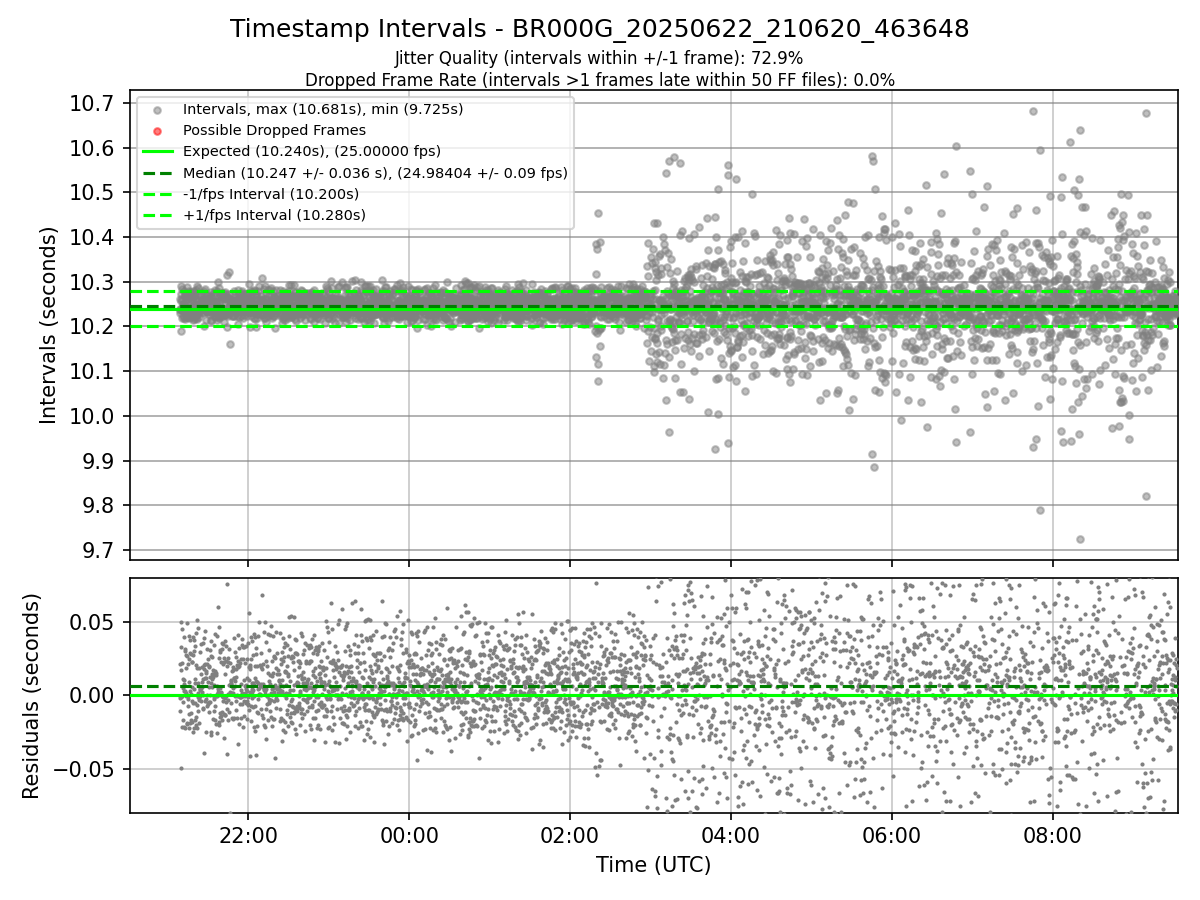1200x900 pixels.
Task: Click the plot title "Timestamp Intervals - BR000G_20250622_210620_463648"
Action: pyautogui.click(x=600, y=29)
